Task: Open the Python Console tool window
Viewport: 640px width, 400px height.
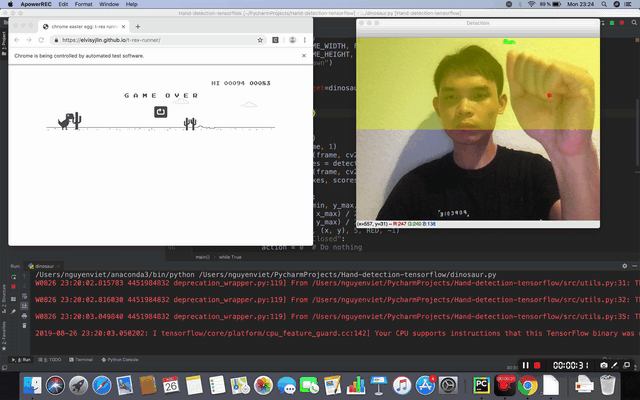Action: 120,360
